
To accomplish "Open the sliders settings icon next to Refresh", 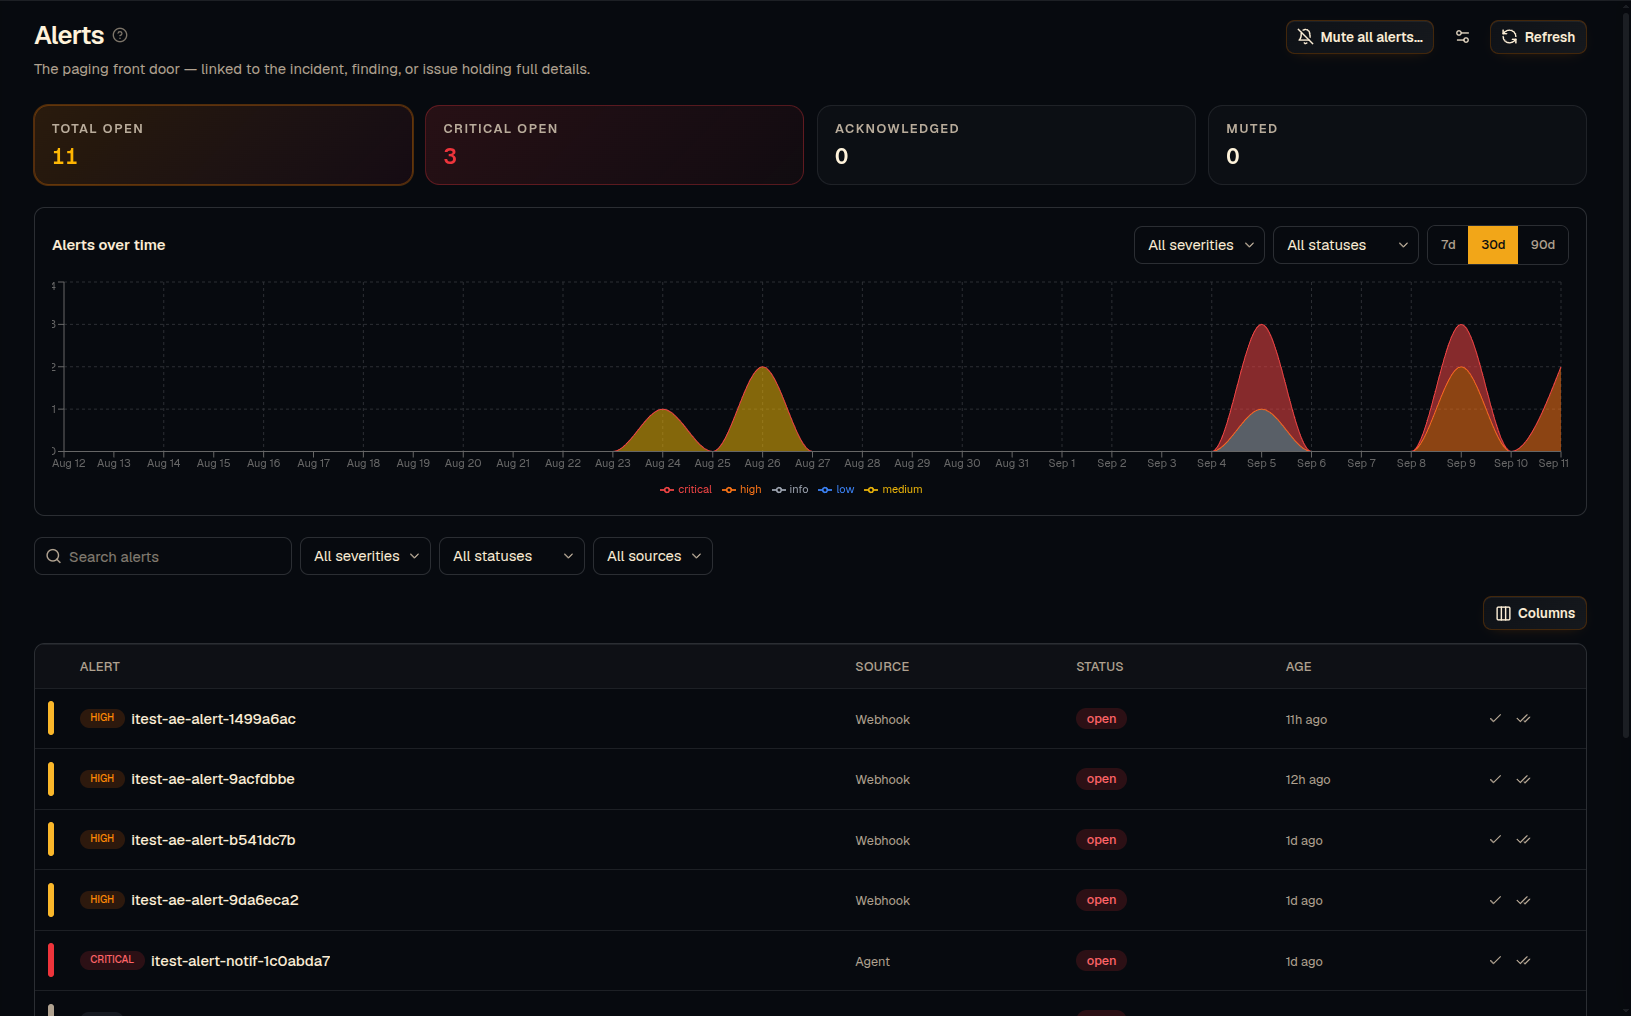I will click(x=1462, y=37).
